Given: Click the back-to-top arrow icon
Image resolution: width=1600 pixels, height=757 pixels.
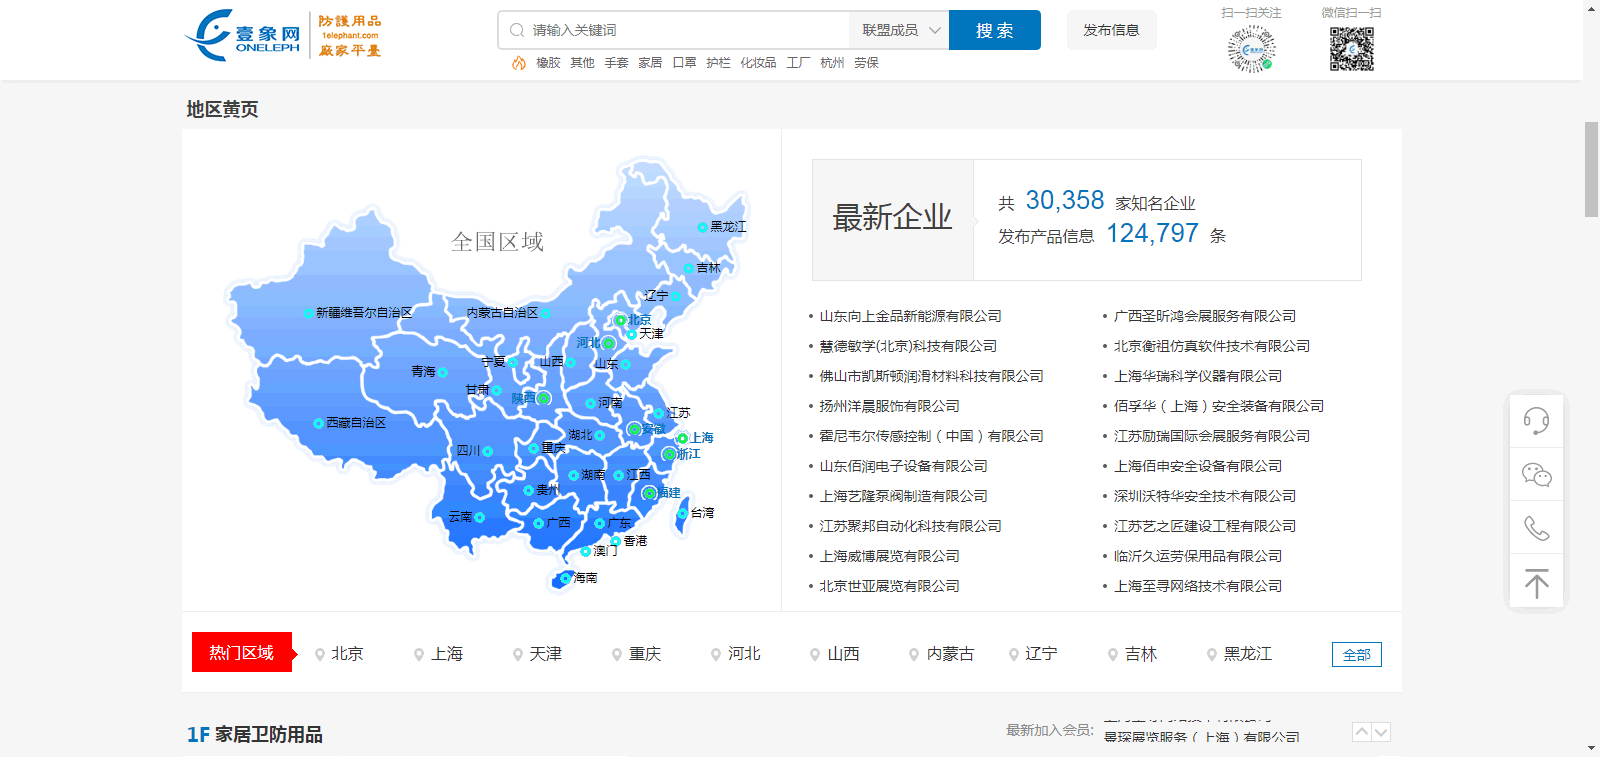Looking at the screenshot, I should coord(1536,583).
